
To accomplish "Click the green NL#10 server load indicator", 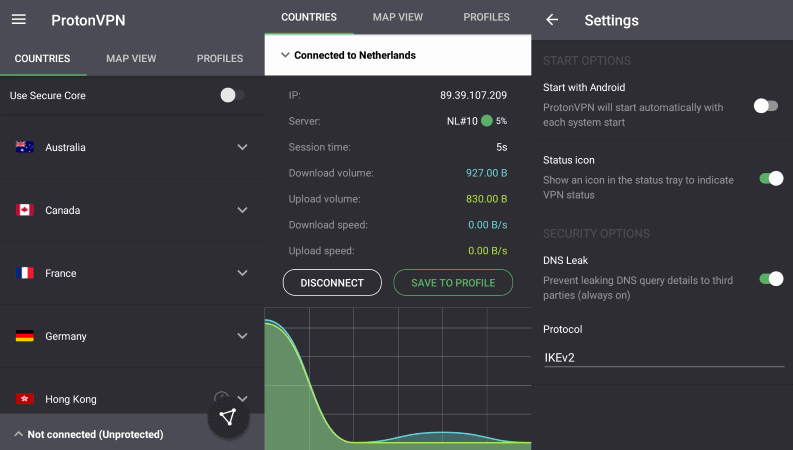I will click(x=487, y=121).
